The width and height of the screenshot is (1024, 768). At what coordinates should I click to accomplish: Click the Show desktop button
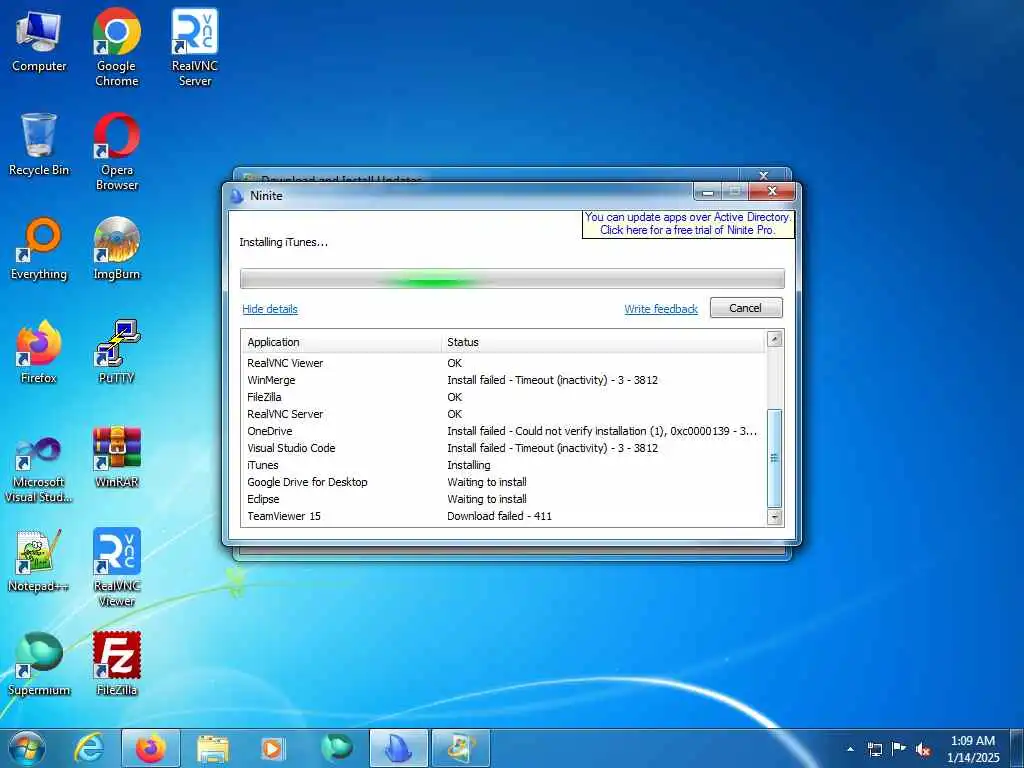pyautogui.click(x=1017, y=748)
